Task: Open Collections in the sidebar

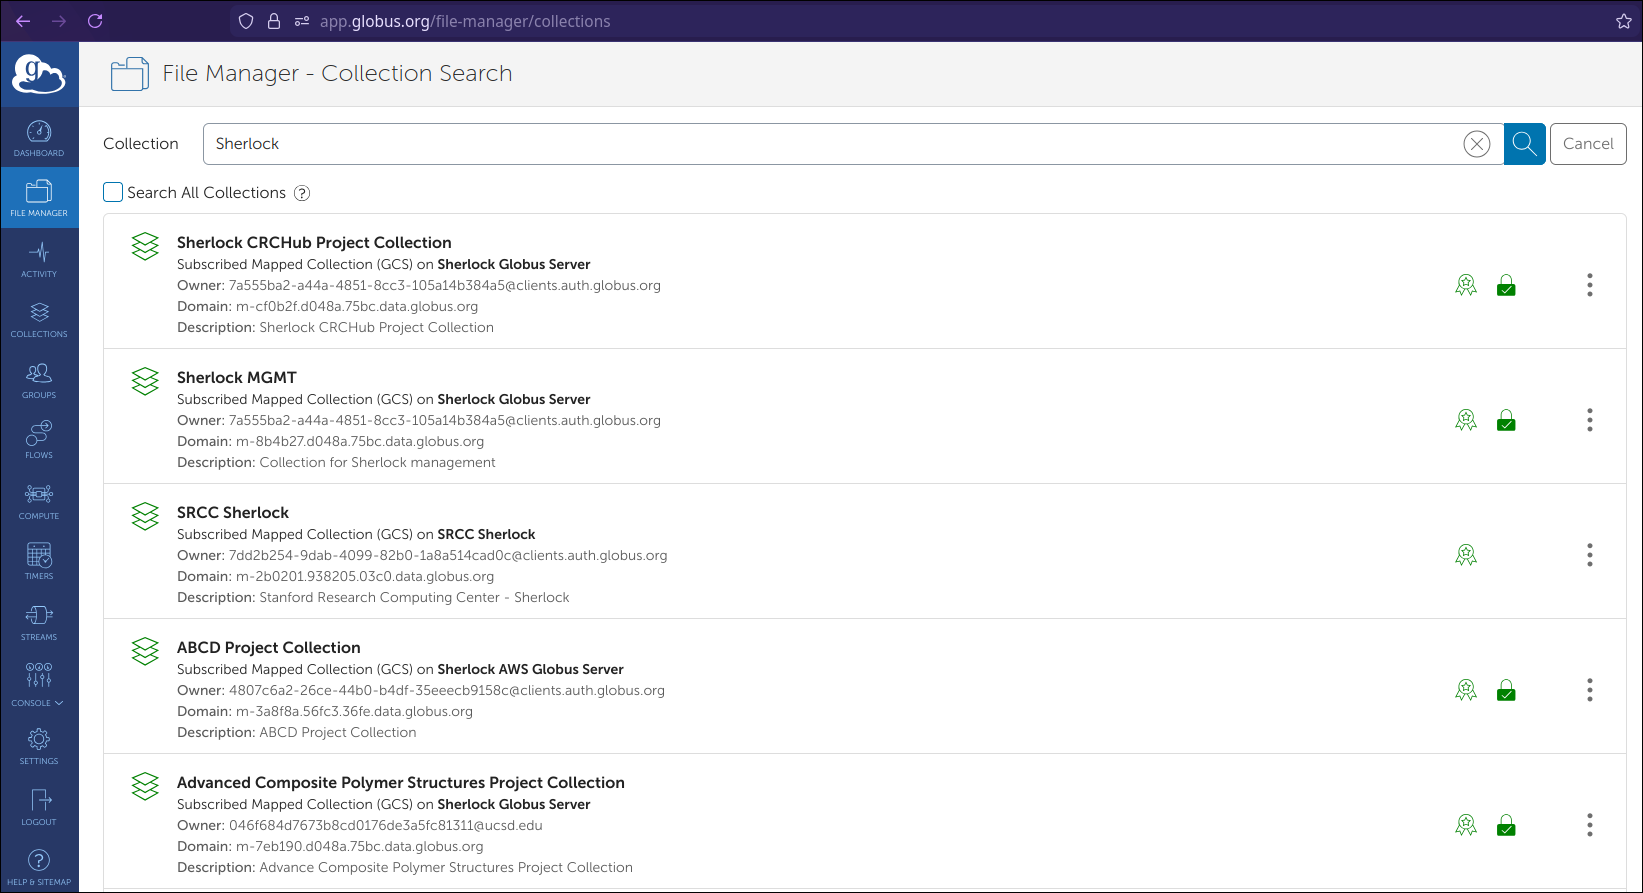Action: pos(39,319)
